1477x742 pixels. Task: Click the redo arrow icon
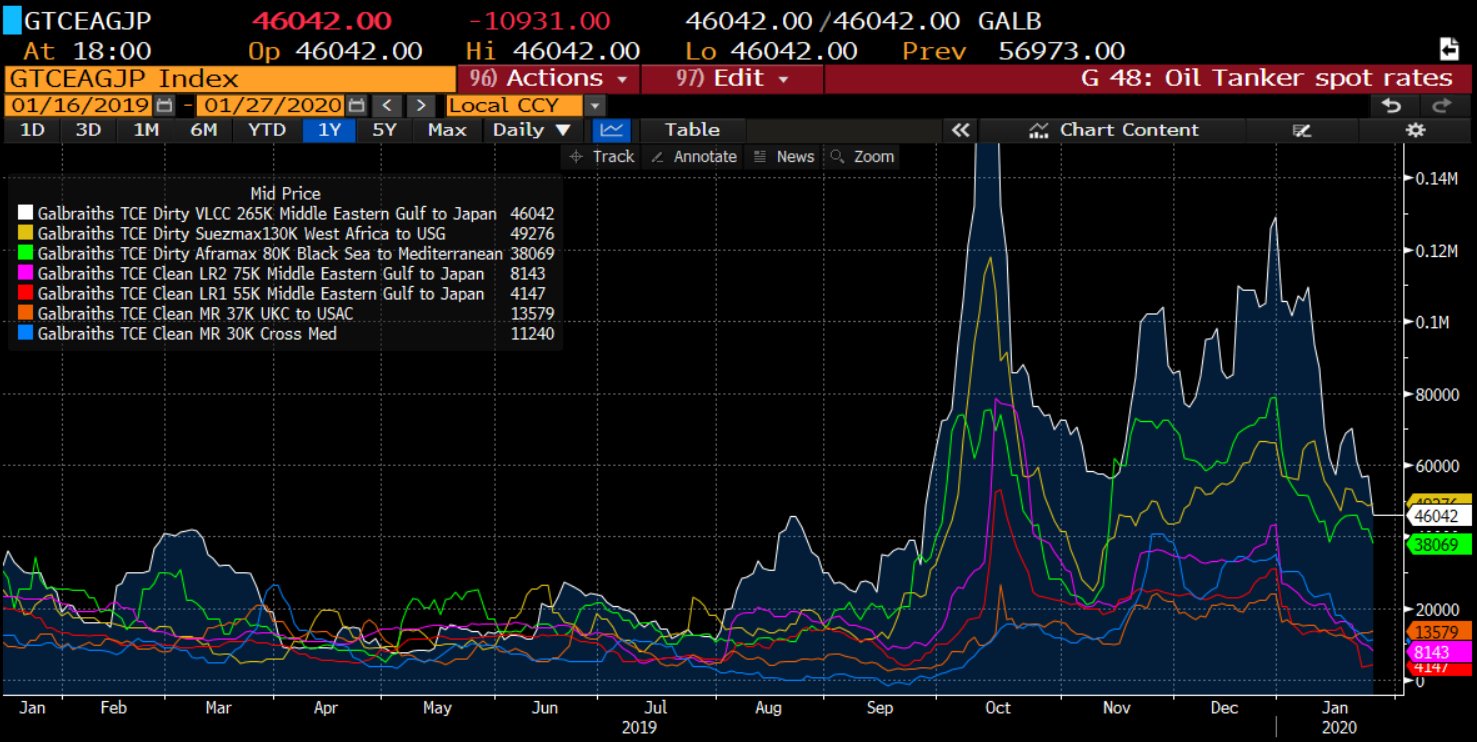1441,105
